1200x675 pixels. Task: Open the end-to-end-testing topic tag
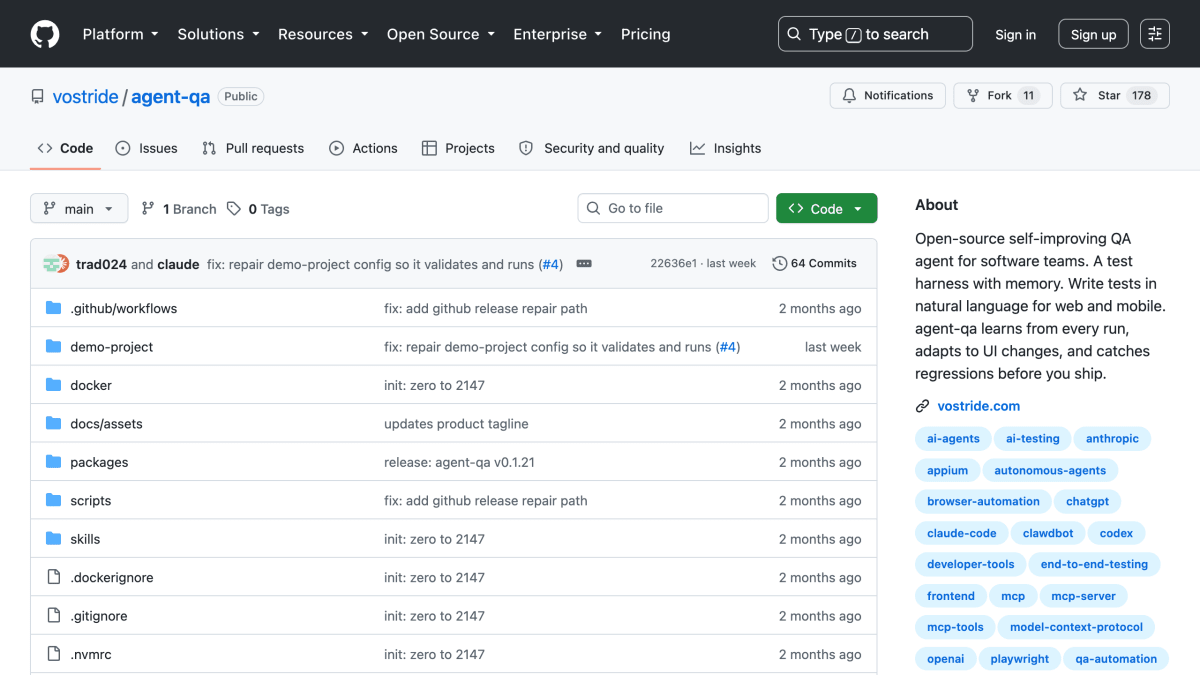click(1094, 564)
